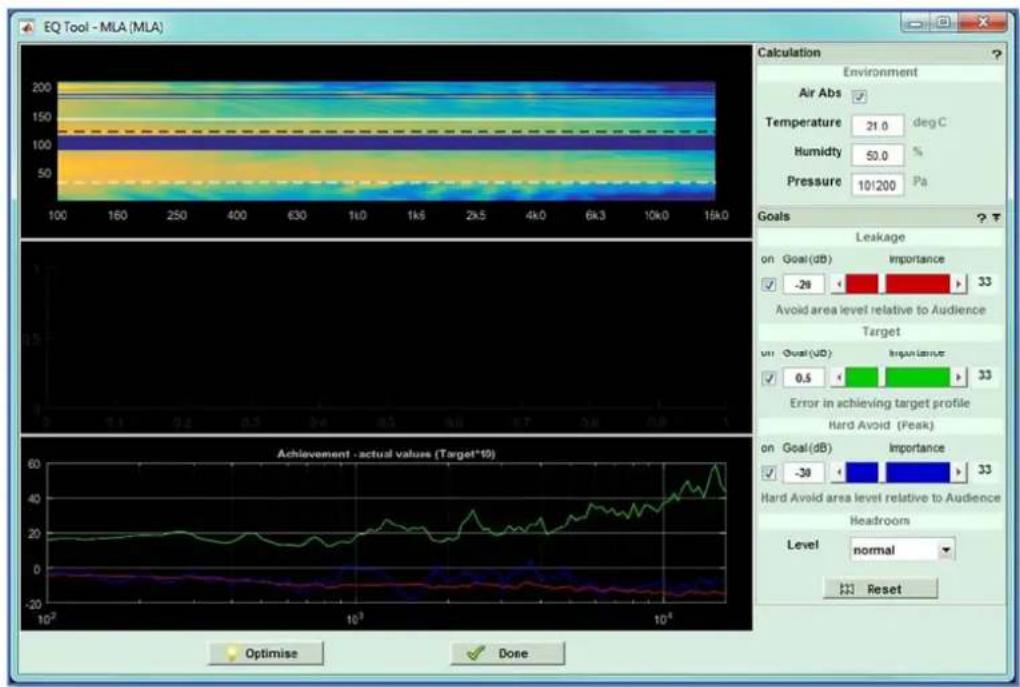The width and height of the screenshot is (1020, 687).
Task: Disable the Leakage goal checkbox
Action: click(769, 284)
